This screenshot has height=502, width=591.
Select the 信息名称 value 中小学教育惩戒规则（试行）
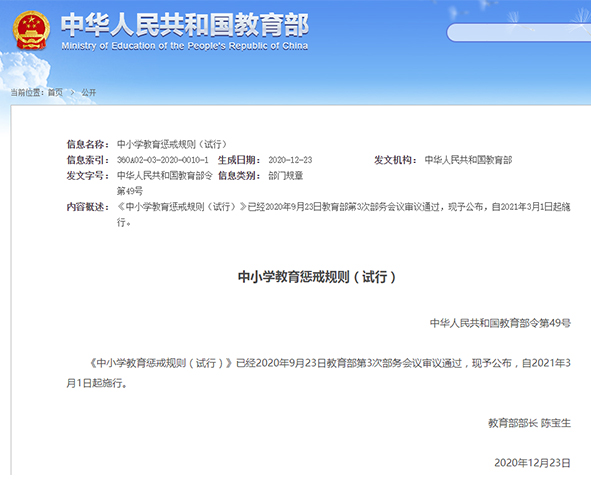coord(172,144)
